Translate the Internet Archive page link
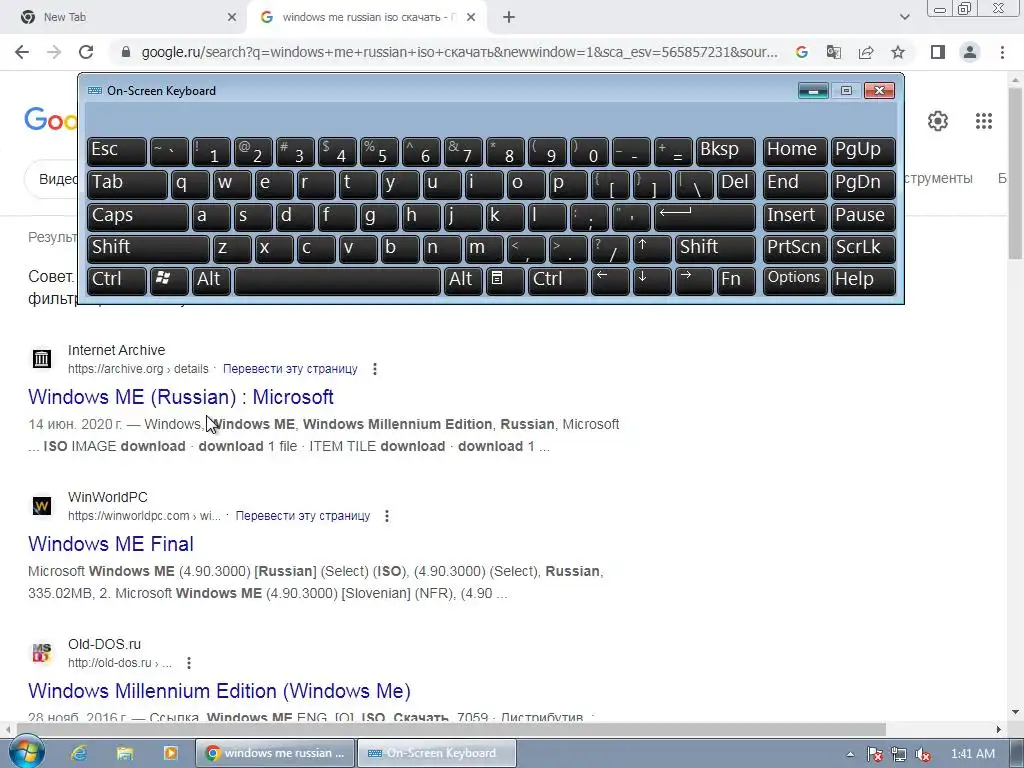Image resolution: width=1024 pixels, height=768 pixels. [290, 369]
